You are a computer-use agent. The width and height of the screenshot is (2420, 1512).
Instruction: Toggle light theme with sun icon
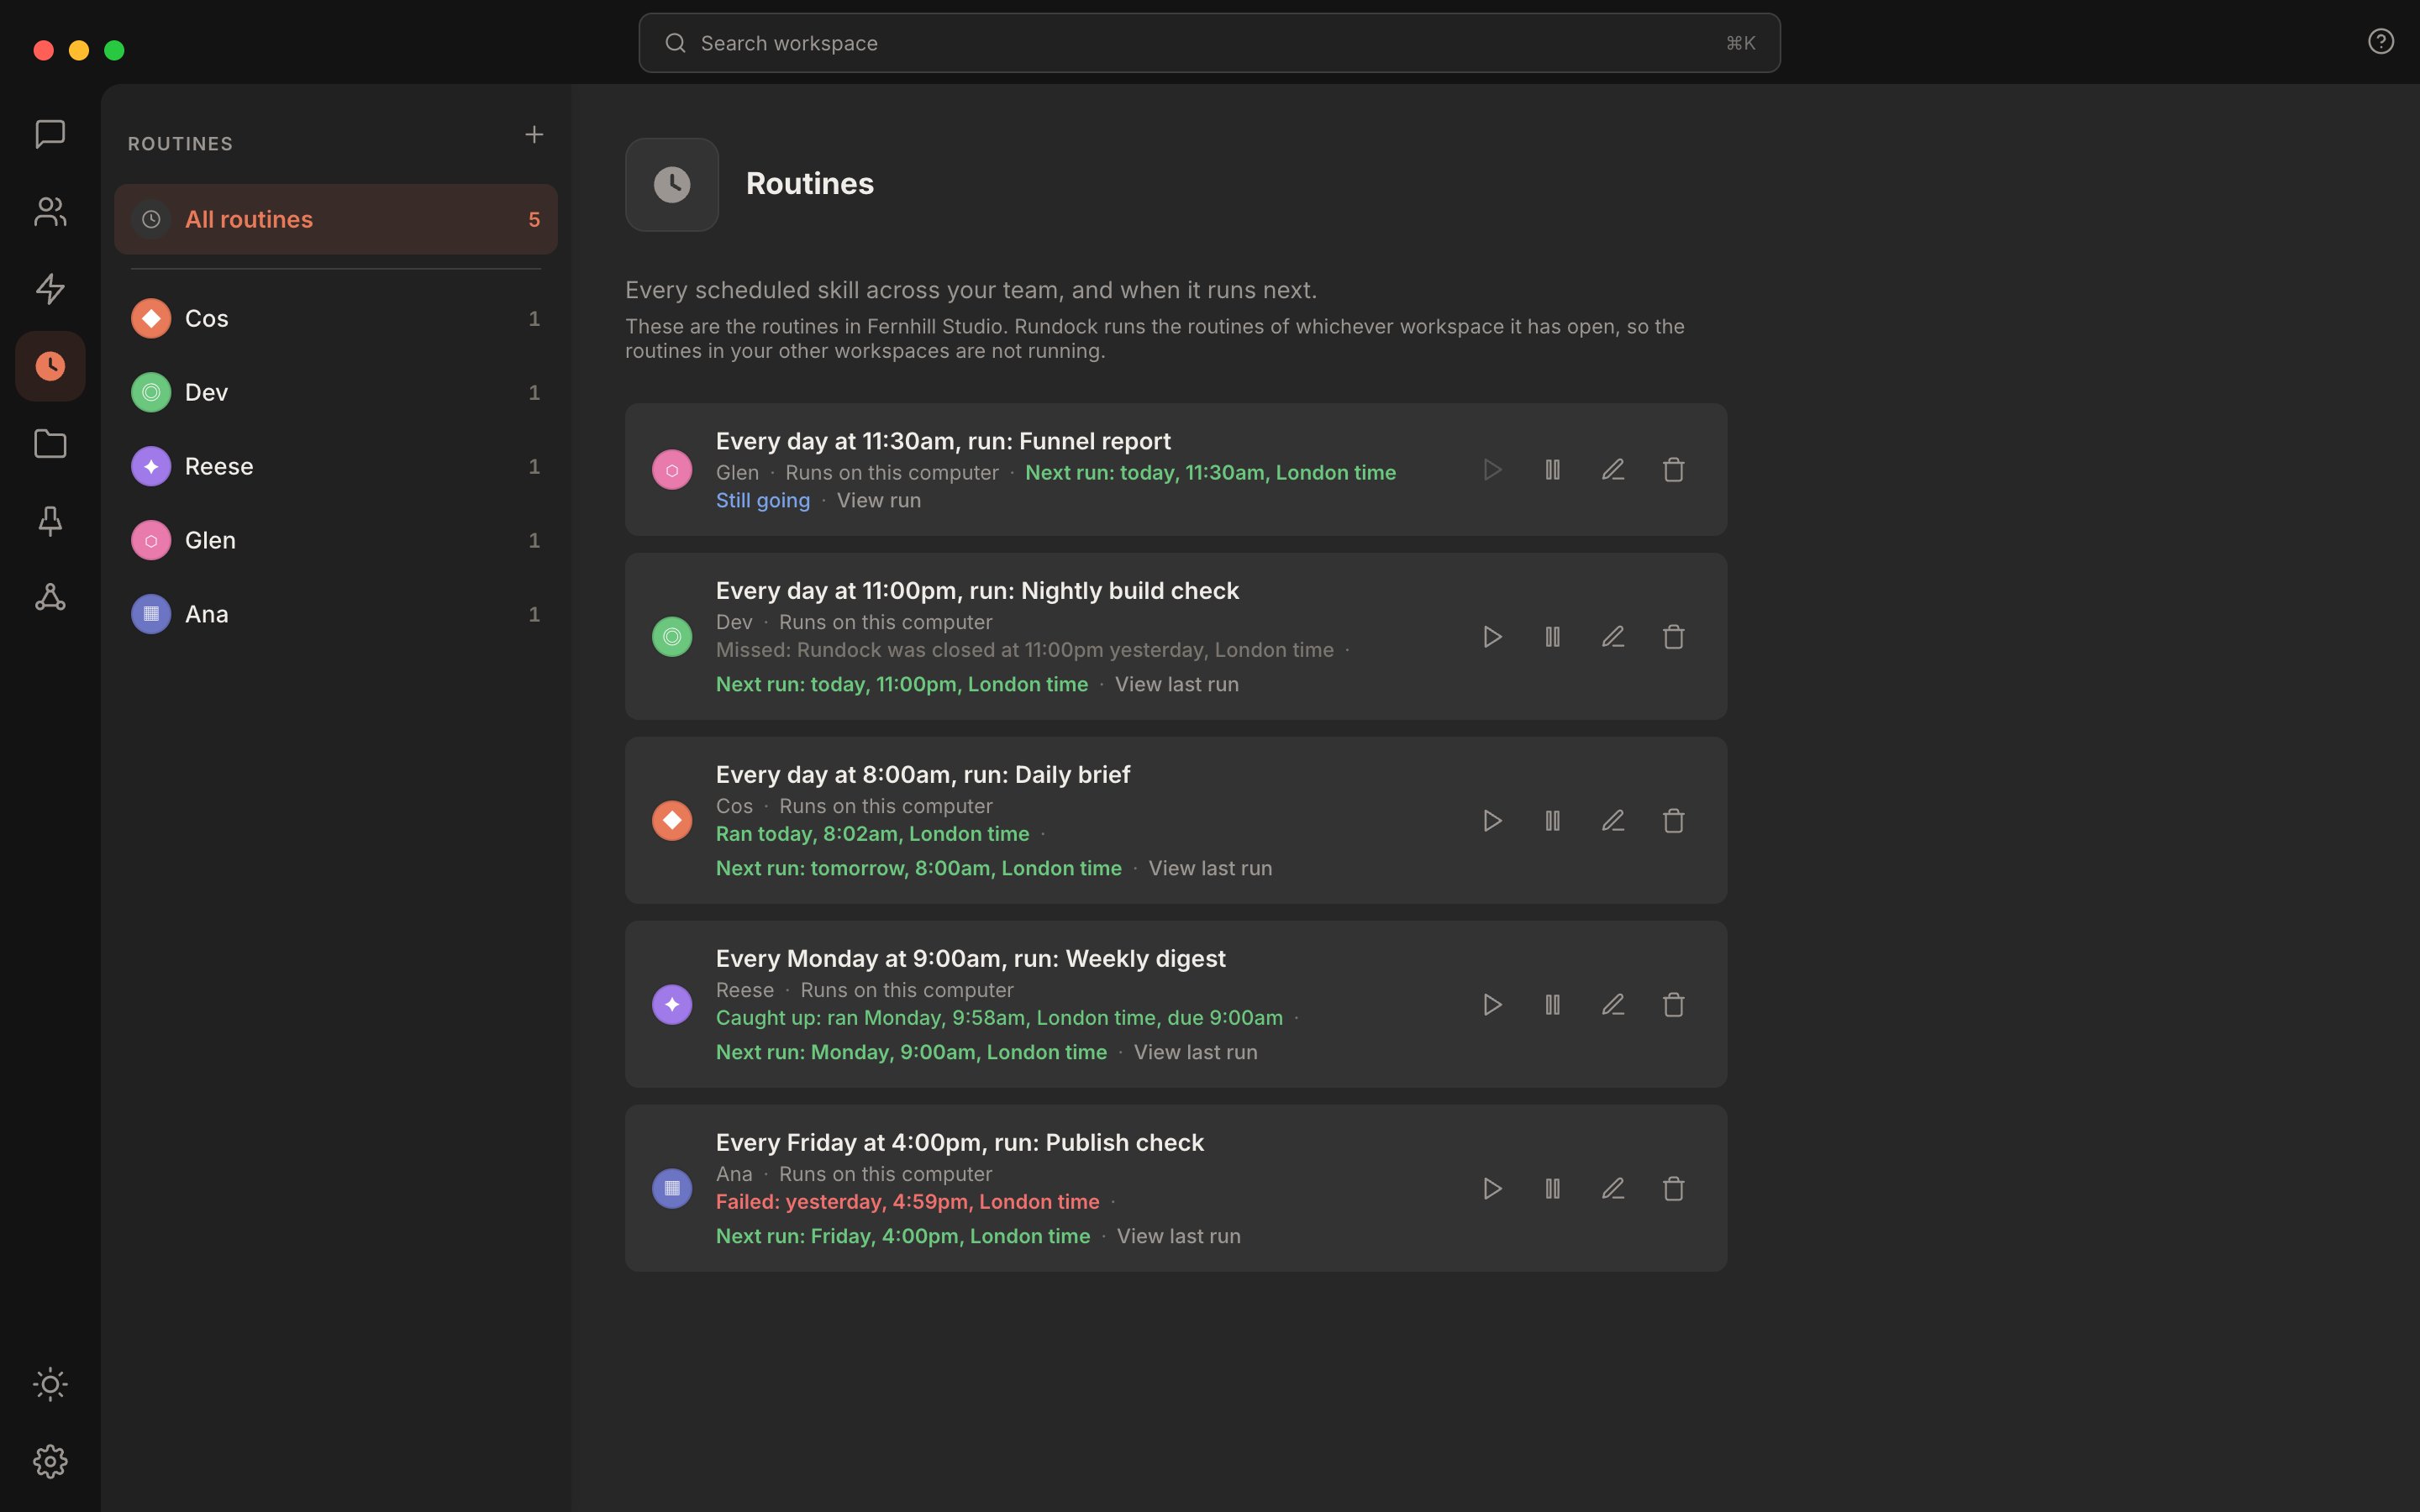coord(50,1384)
